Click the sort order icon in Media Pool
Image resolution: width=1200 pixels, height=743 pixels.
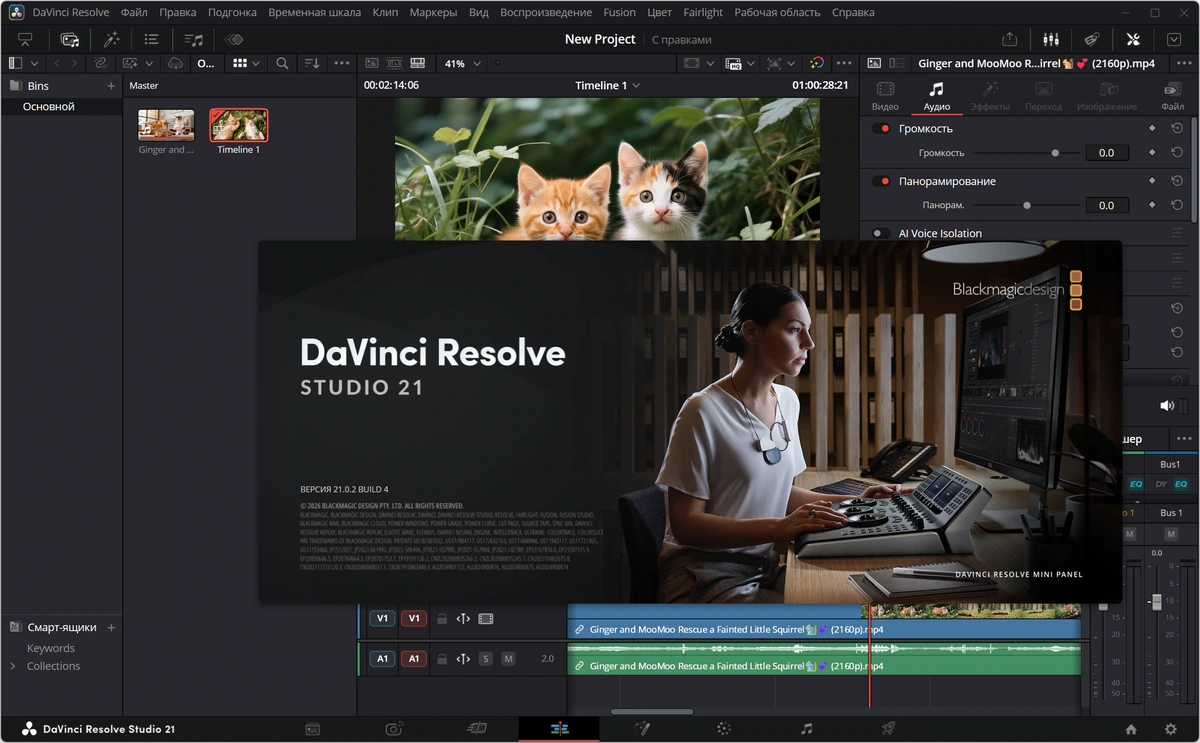pos(312,63)
